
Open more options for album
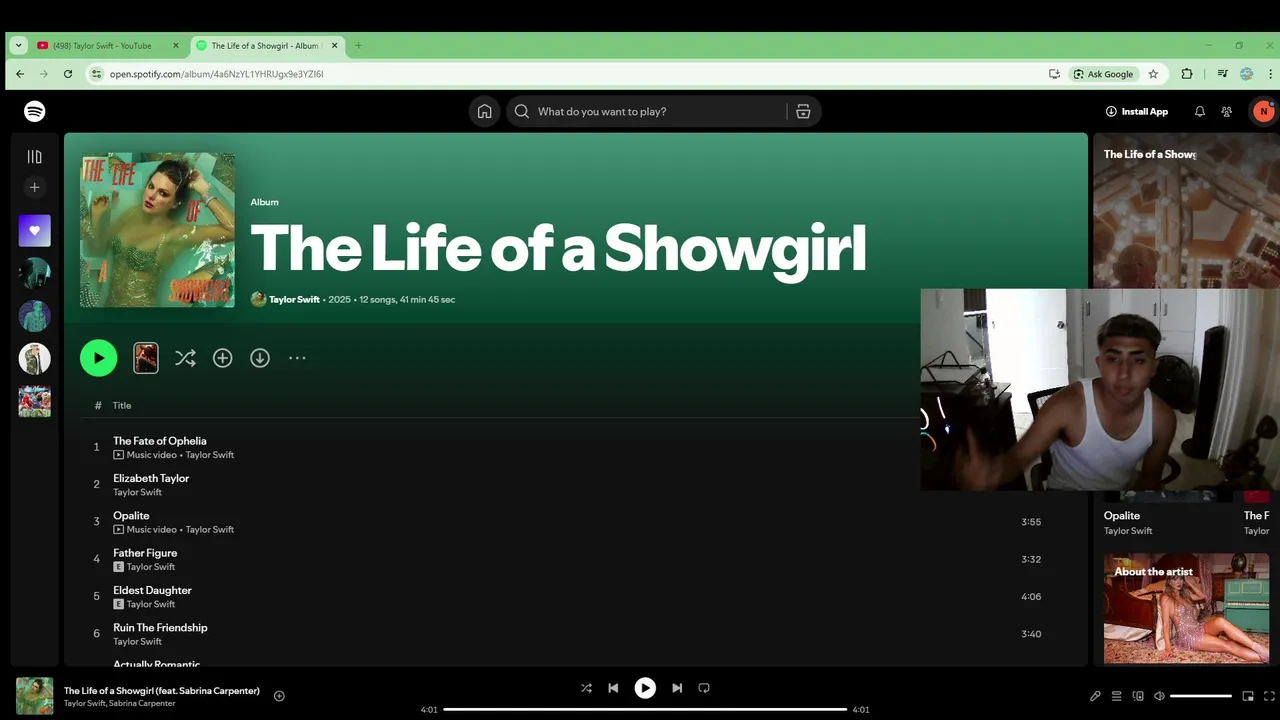(297, 358)
